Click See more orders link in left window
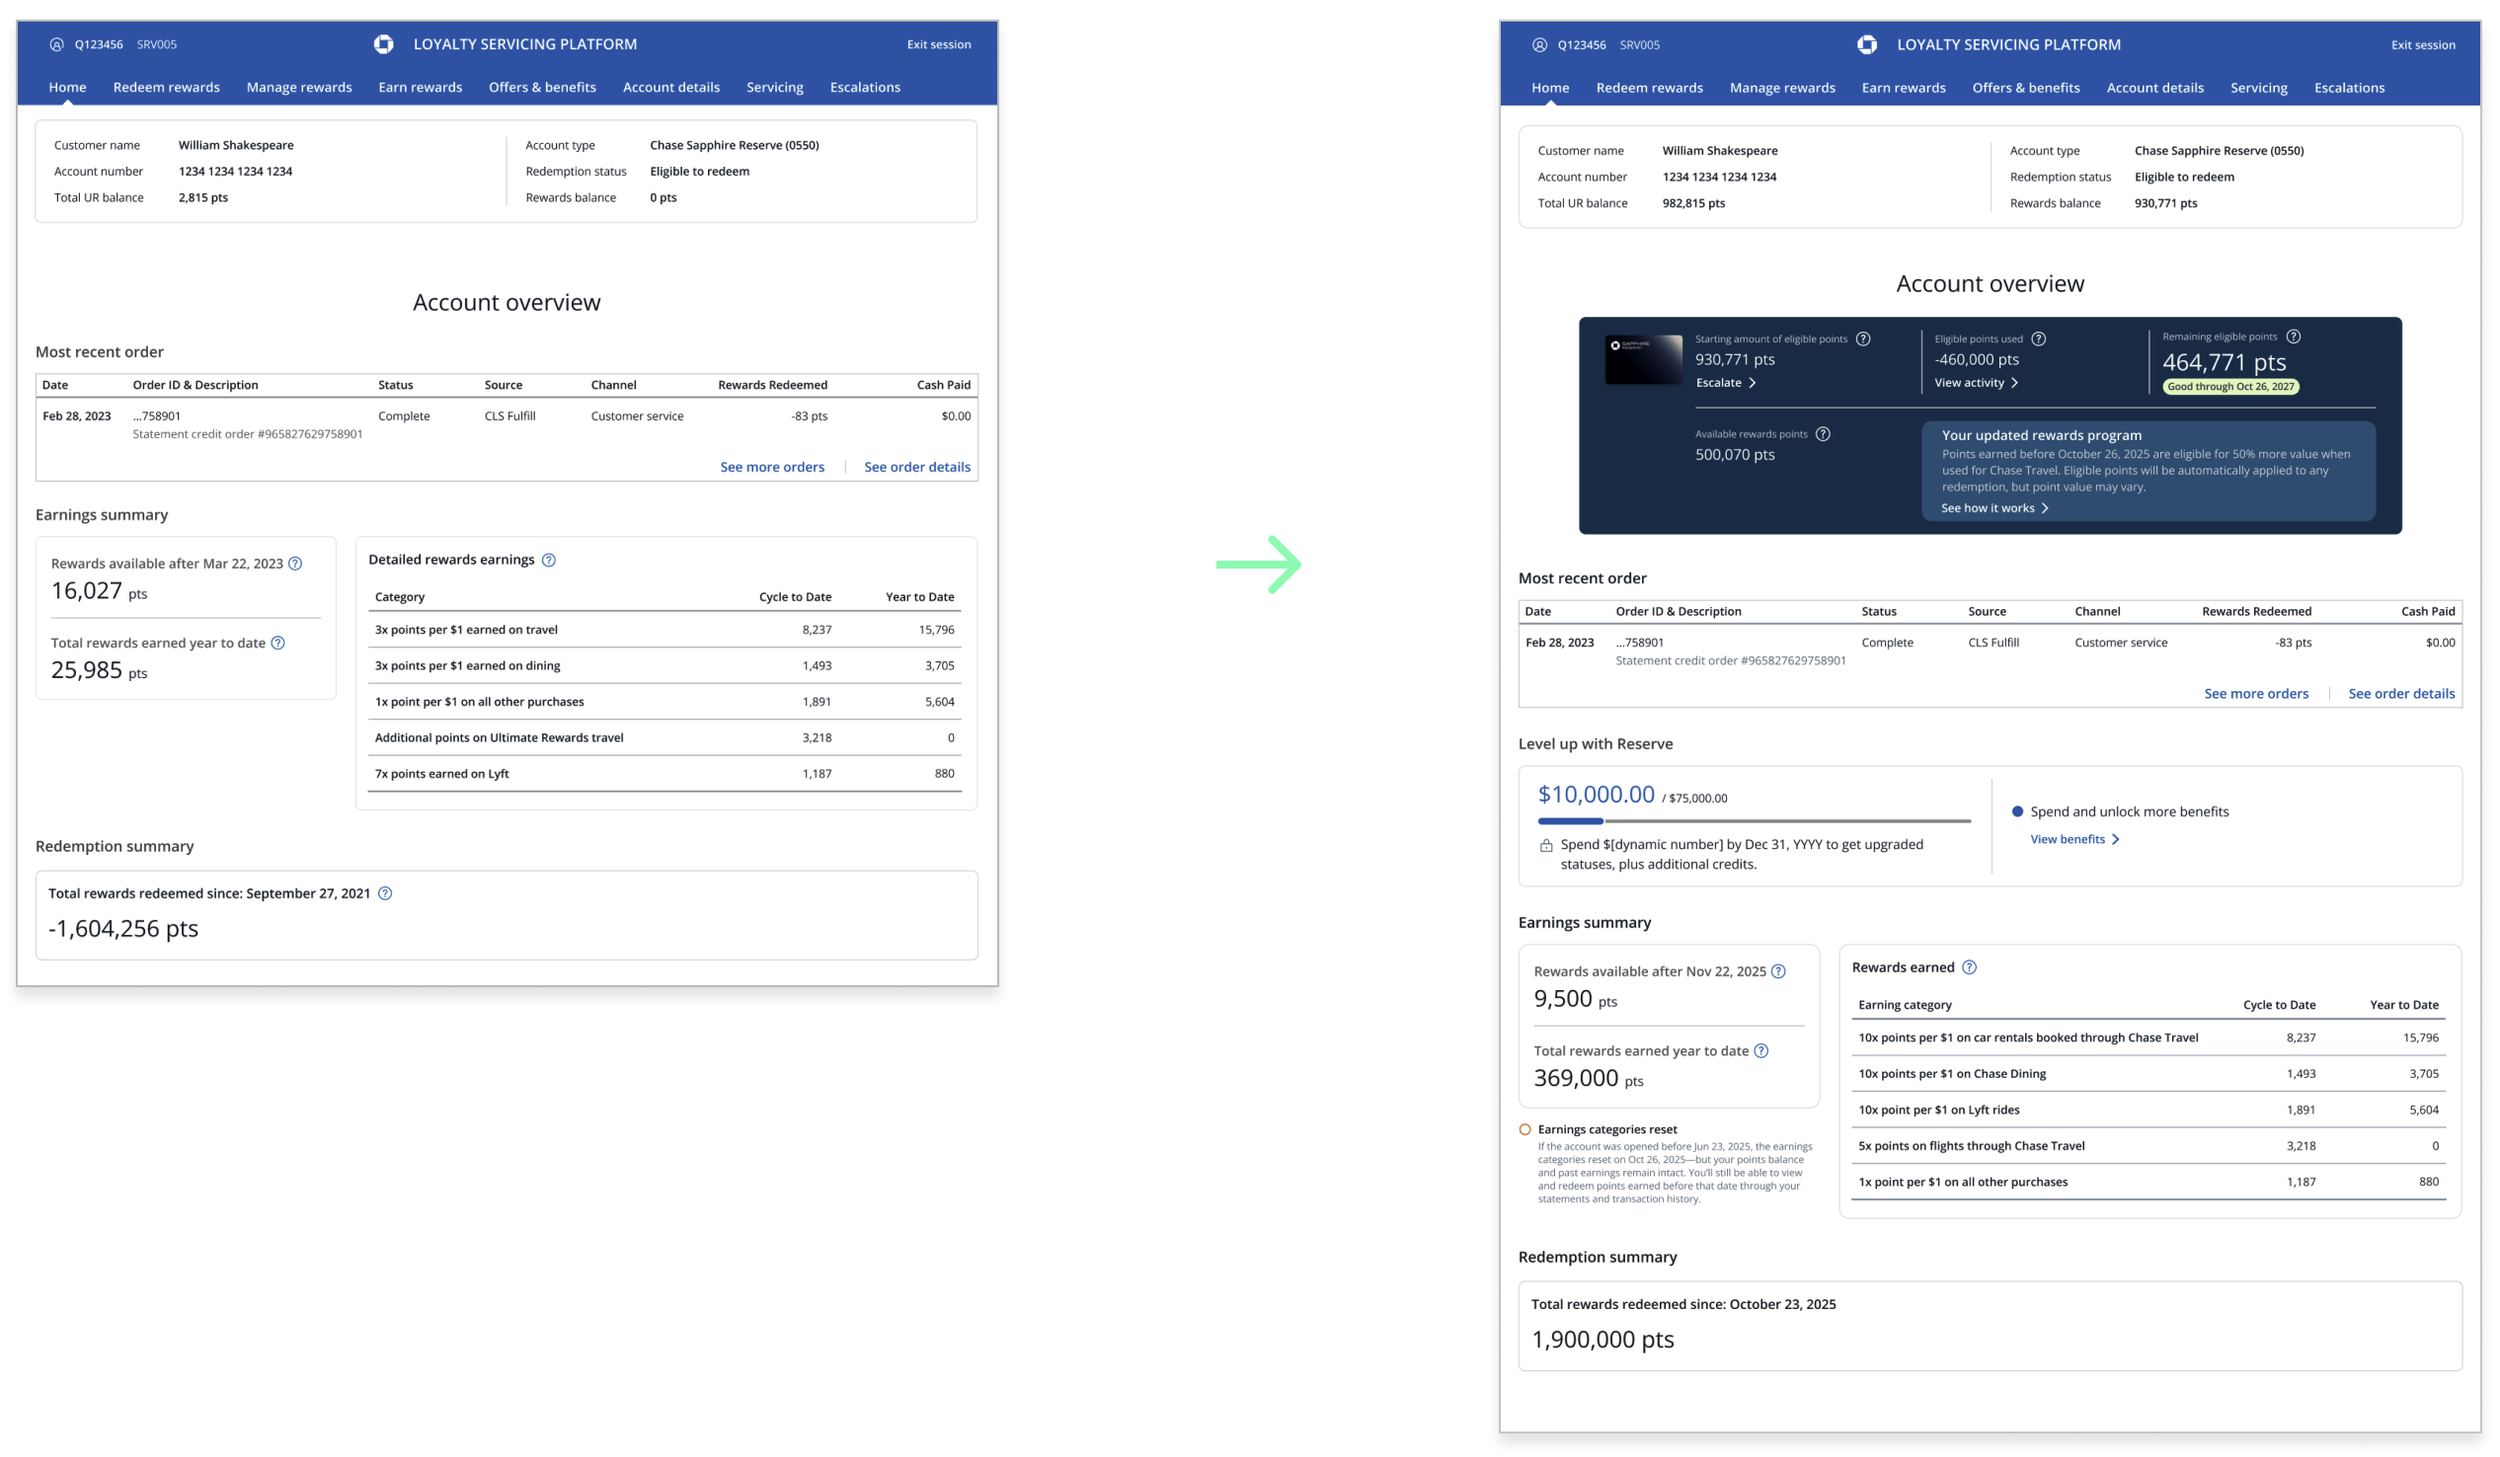This screenshot has height=1457, width=2500. [772, 467]
